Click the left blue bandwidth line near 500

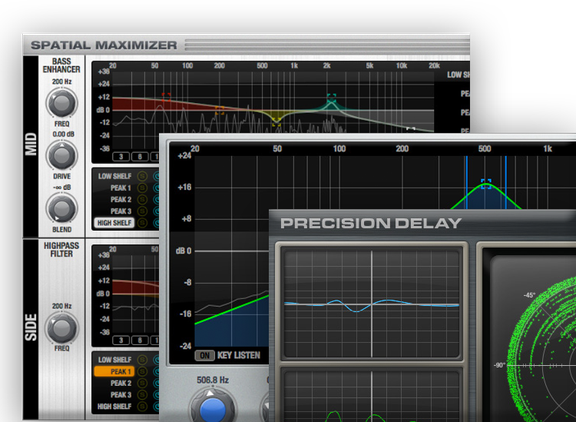[467, 182]
